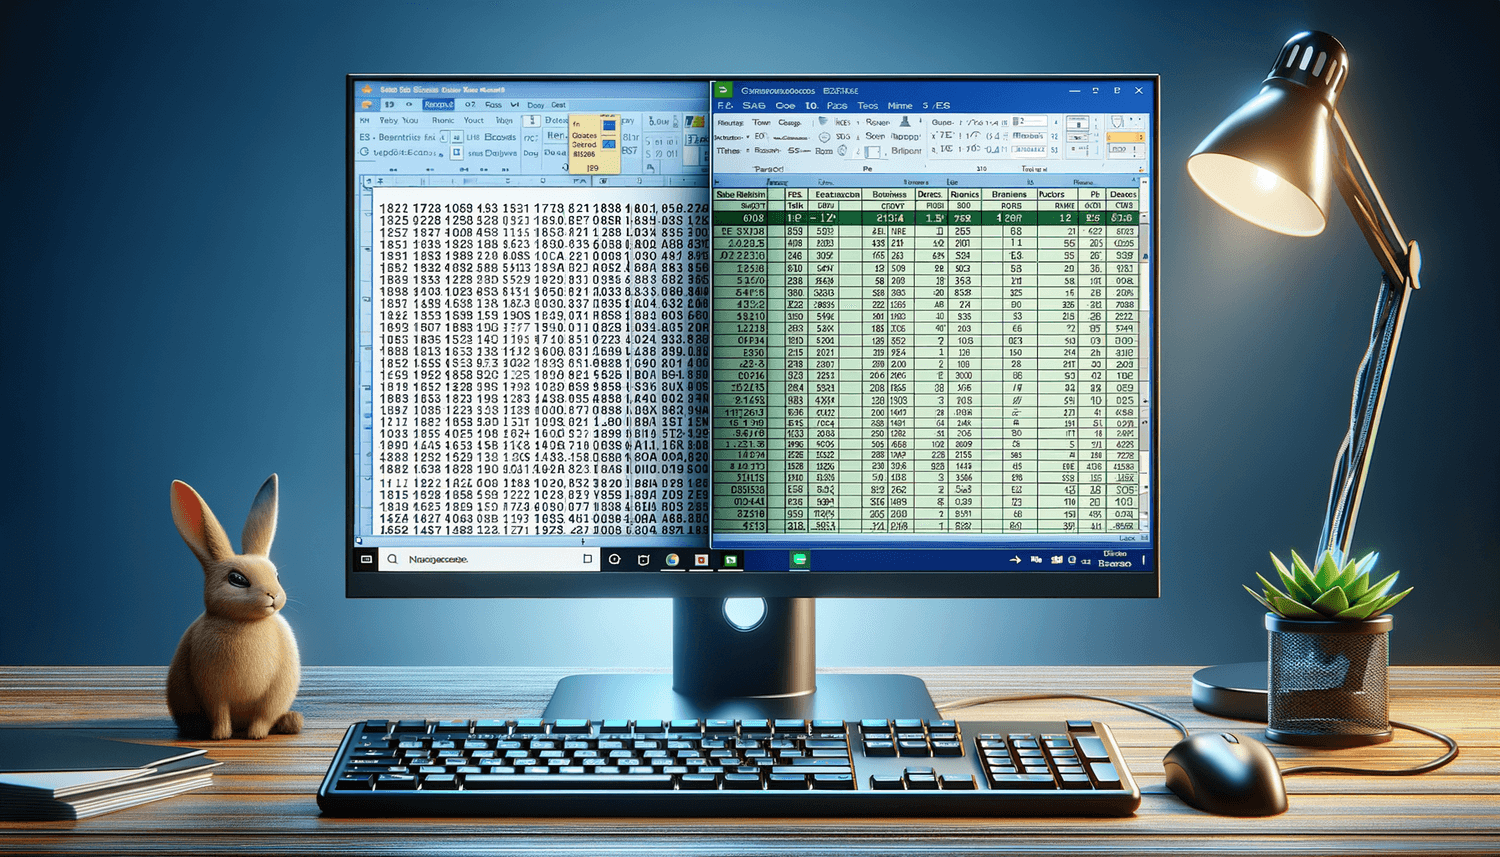The width and height of the screenshot is (1500, 857).
Task: Open the 'Cest' tab in left window
Action: pyautogui.click(x=558, y=104)
